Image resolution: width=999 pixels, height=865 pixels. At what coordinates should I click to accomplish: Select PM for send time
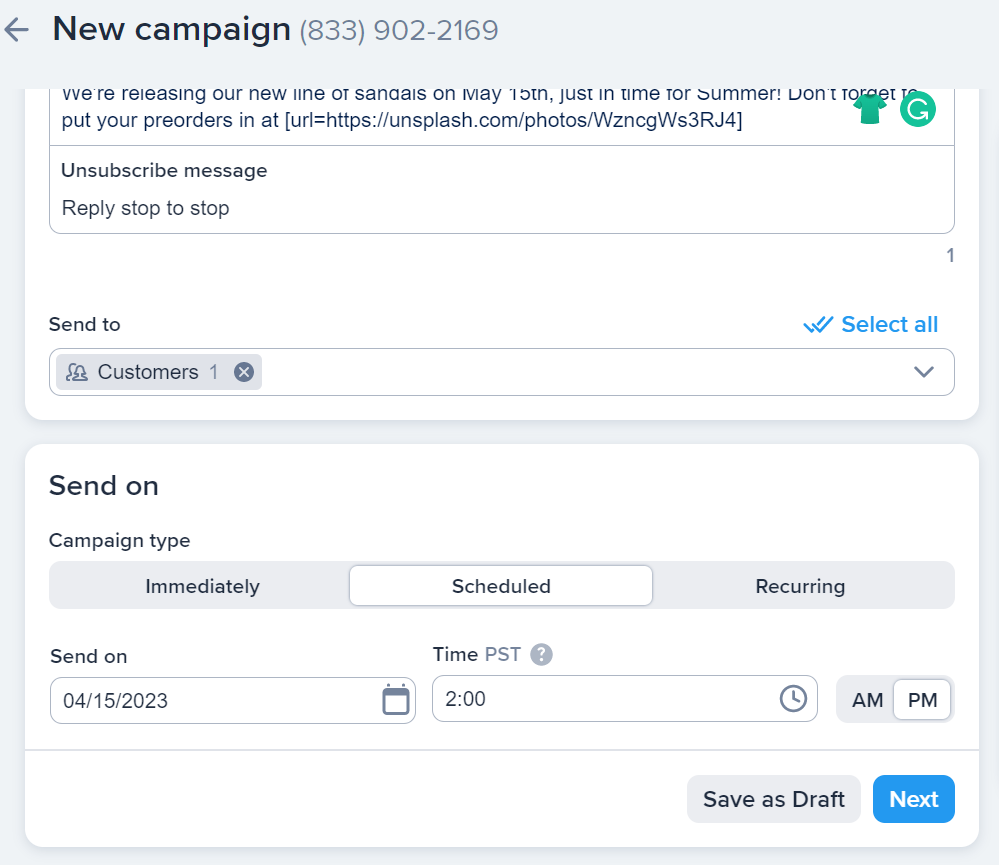pos(922,700)
